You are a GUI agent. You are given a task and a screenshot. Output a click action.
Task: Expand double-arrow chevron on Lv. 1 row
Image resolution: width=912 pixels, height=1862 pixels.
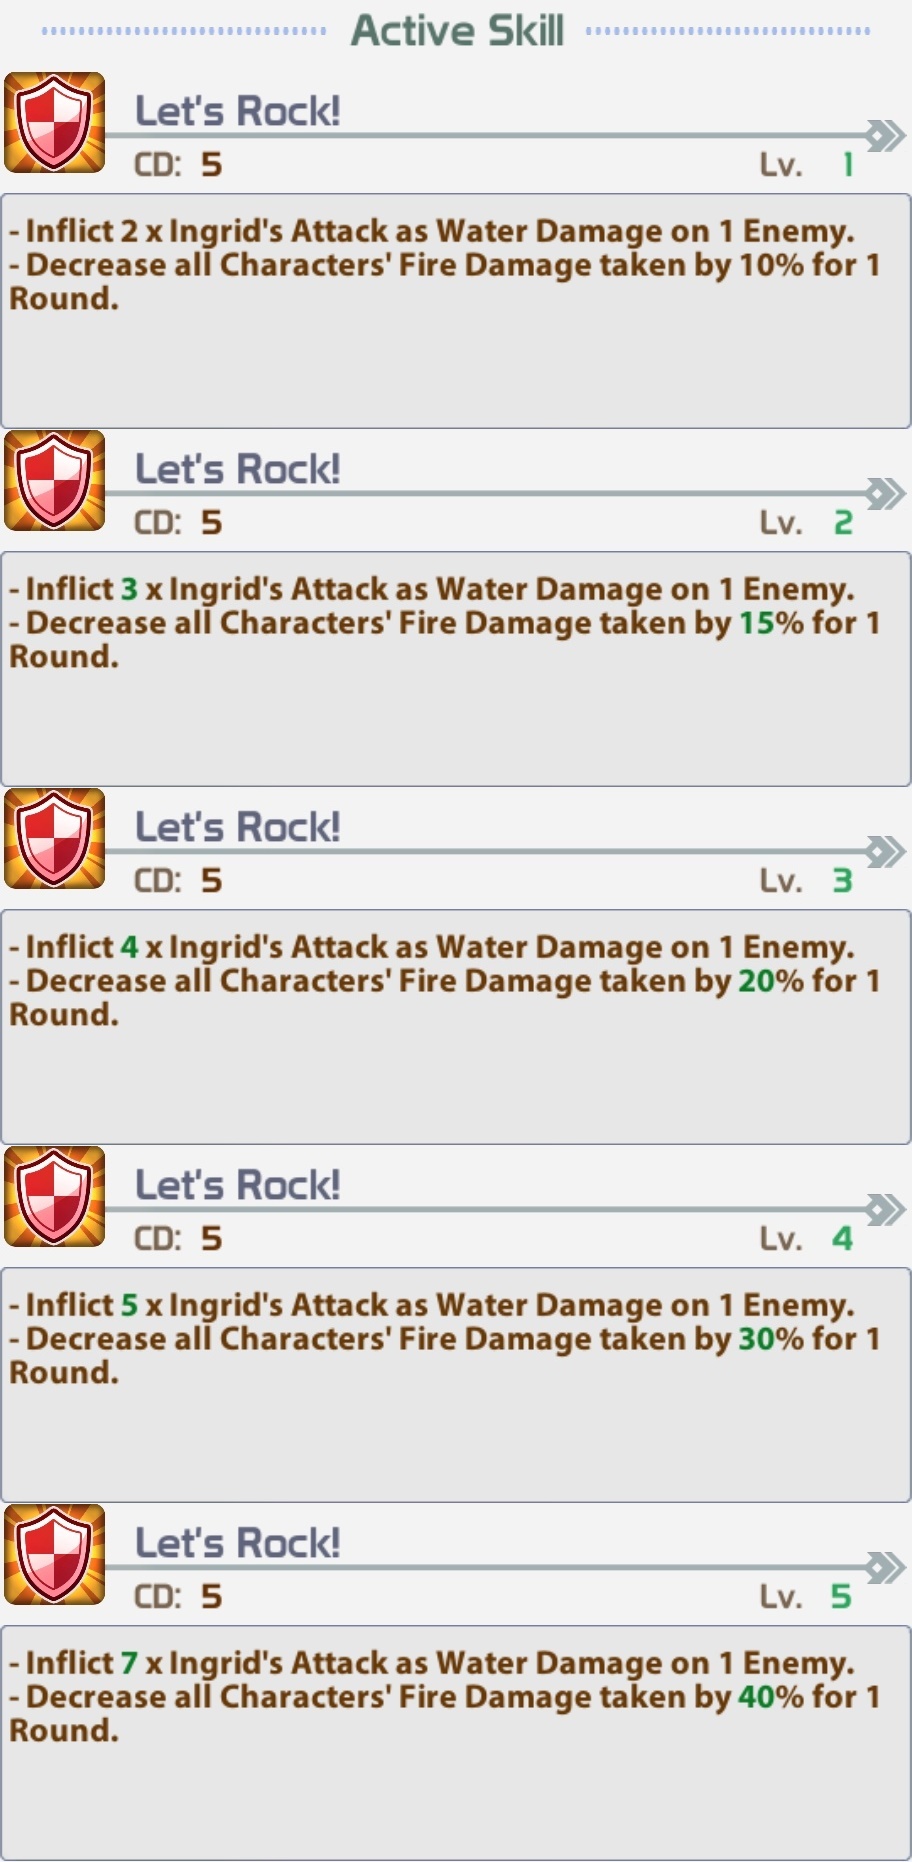tap(885, 136)
